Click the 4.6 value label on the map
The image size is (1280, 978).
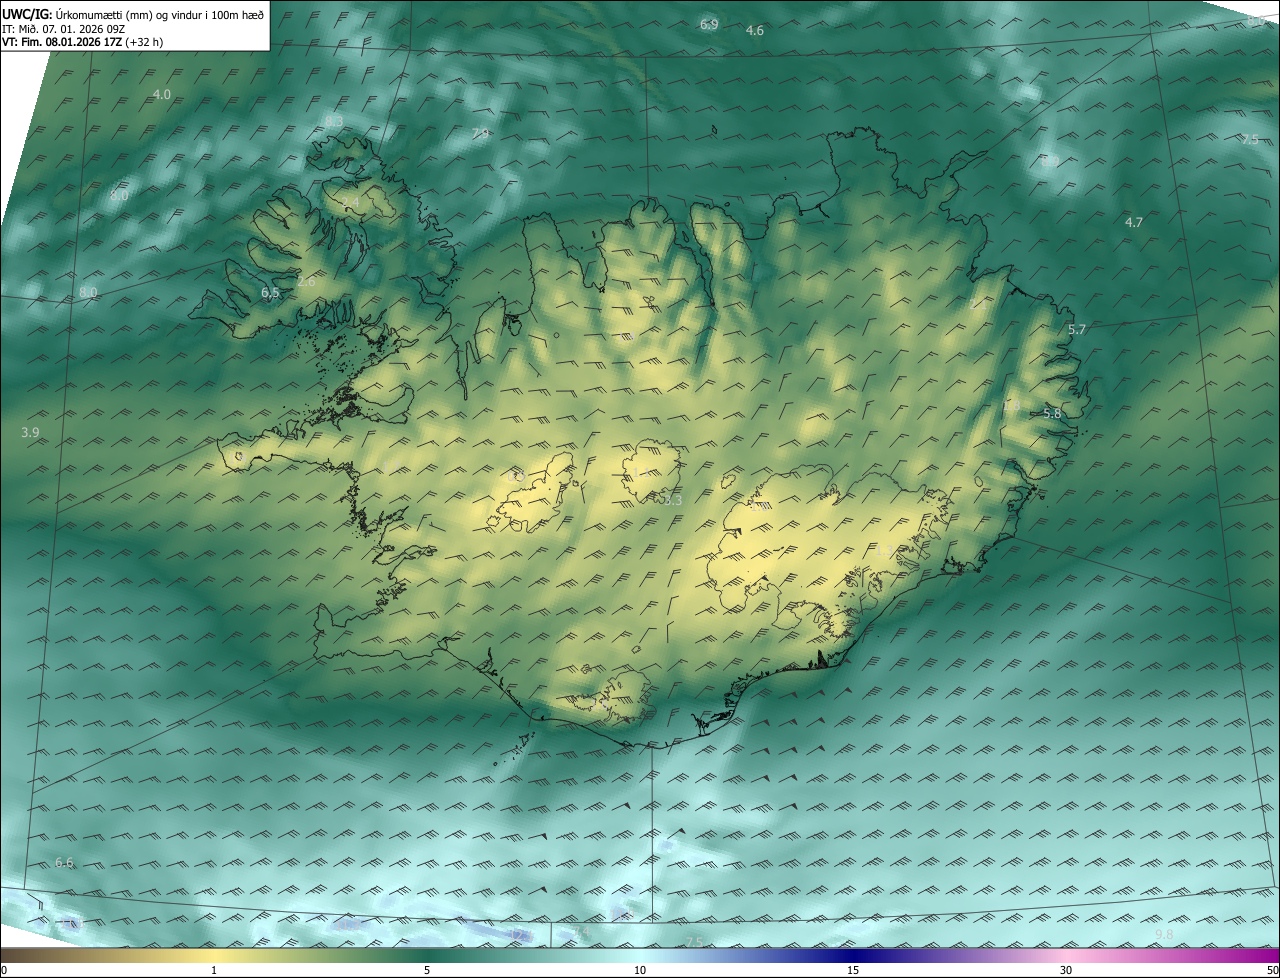tap(755, 31)
